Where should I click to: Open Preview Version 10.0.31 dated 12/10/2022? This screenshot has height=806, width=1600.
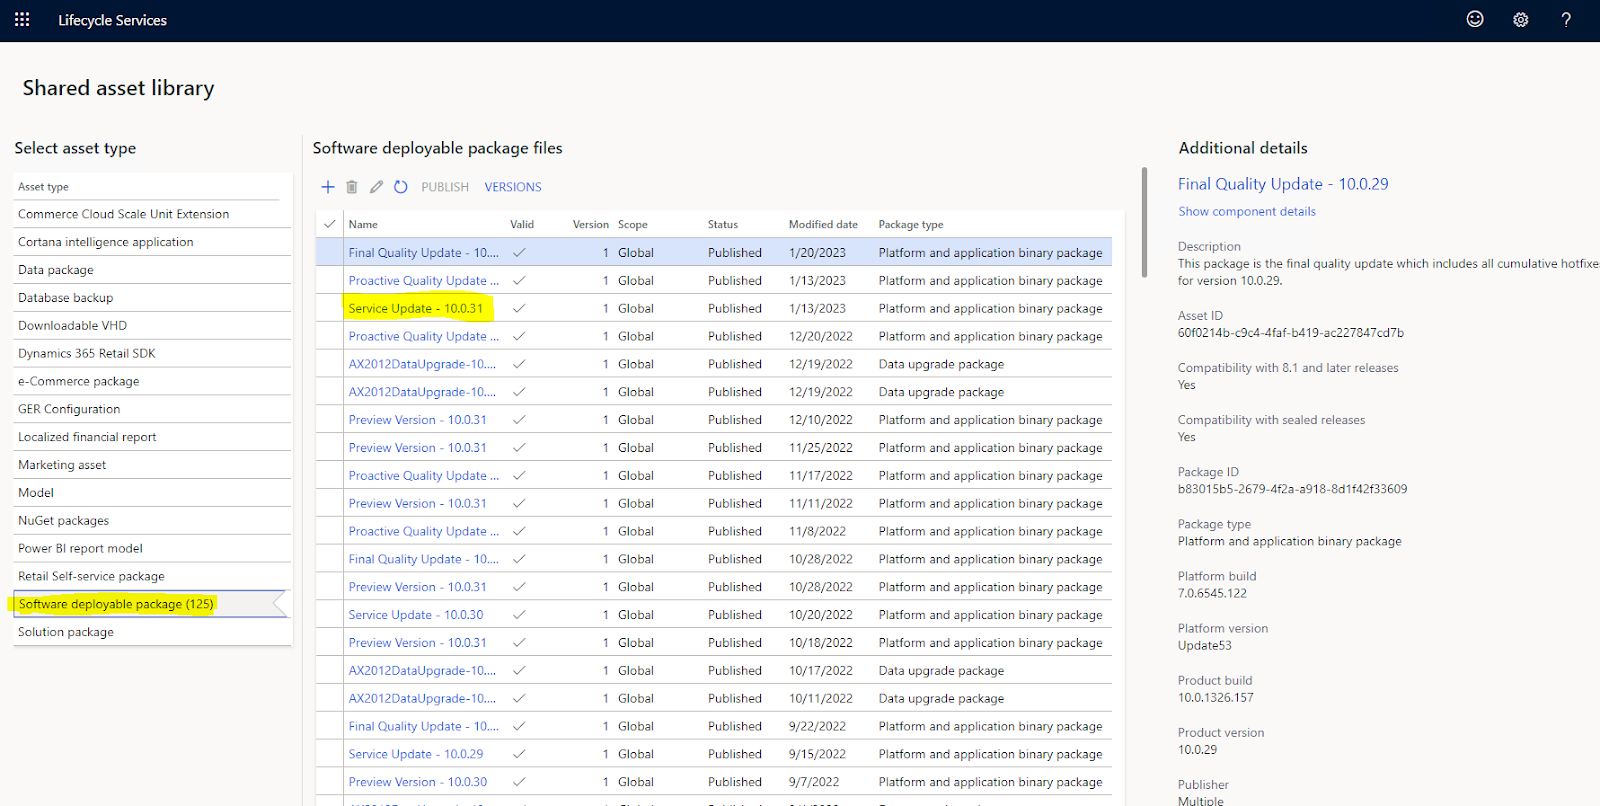coord(418,420)
